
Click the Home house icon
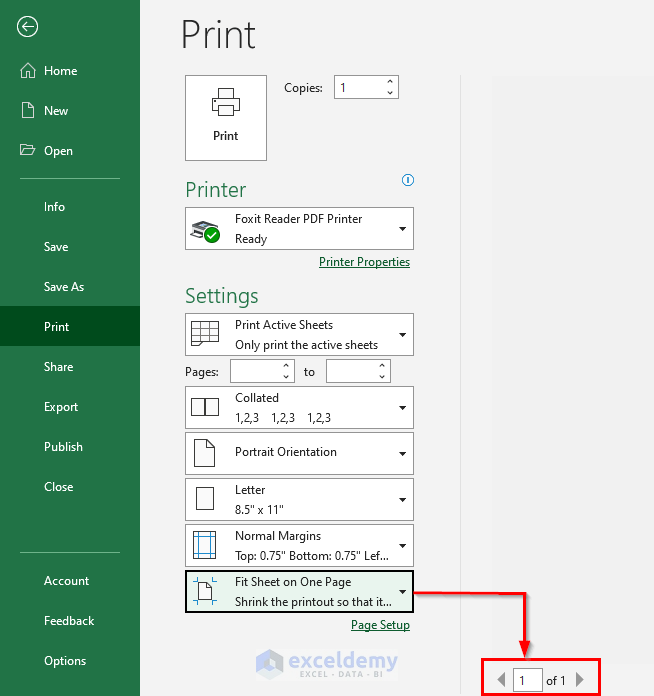point(28,71)
